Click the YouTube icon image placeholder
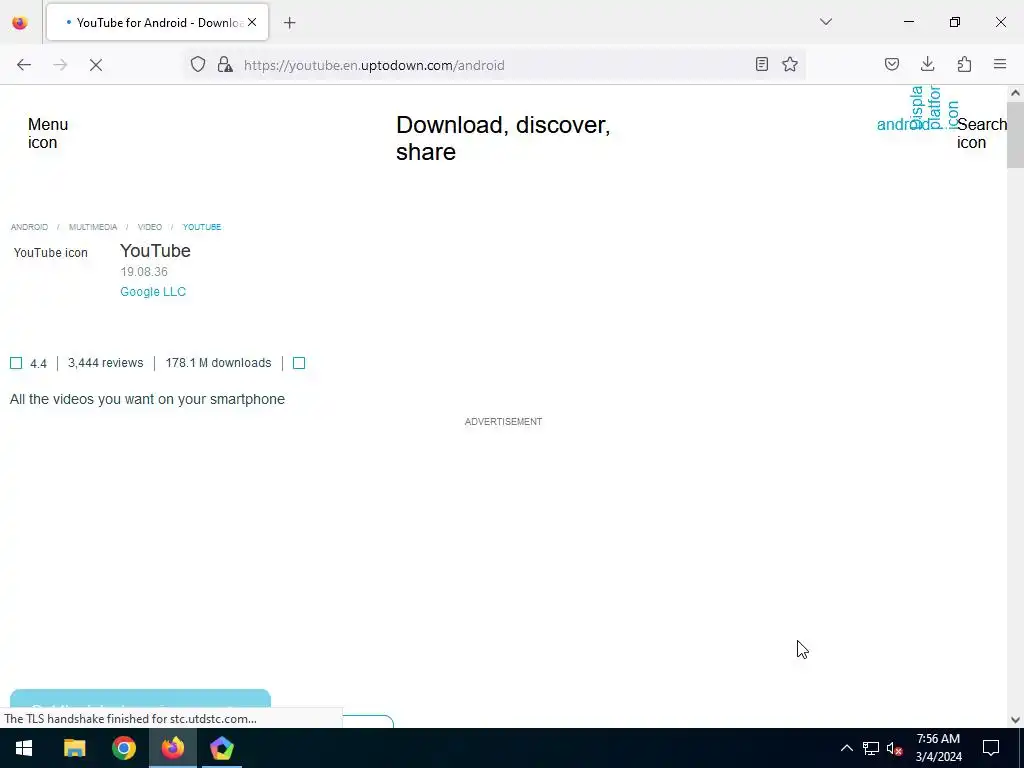Image resolution: width=1024 pixels, height=768 pixels. [x=50, y=253]
